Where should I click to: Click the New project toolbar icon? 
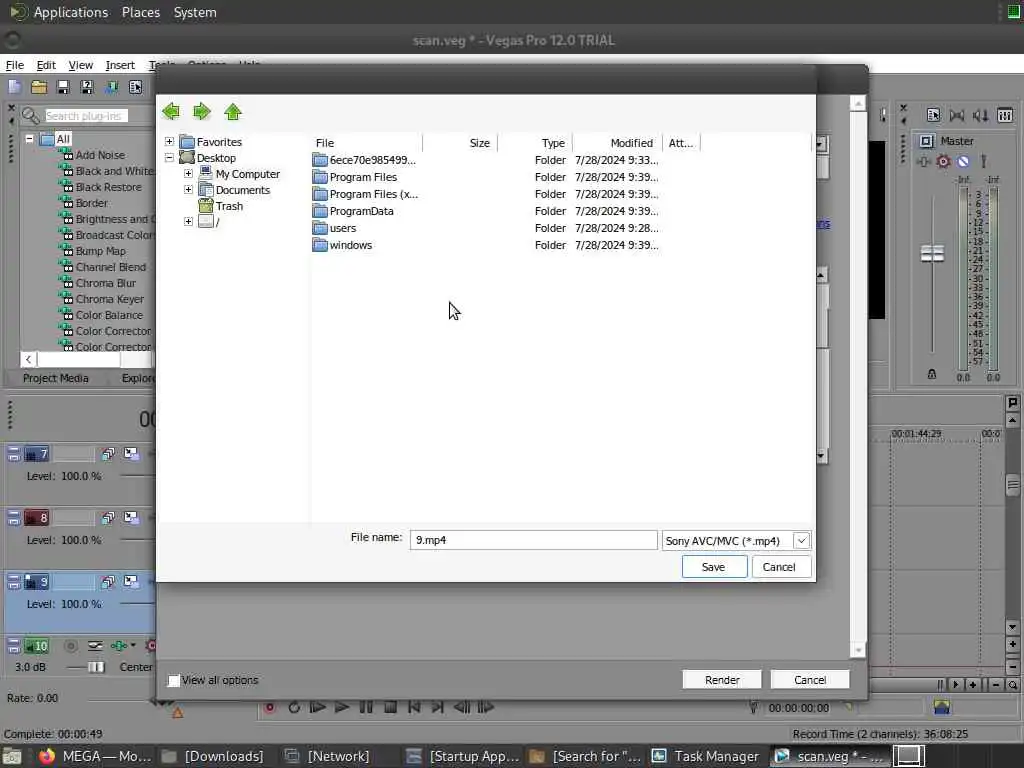(x=14, y=86)
